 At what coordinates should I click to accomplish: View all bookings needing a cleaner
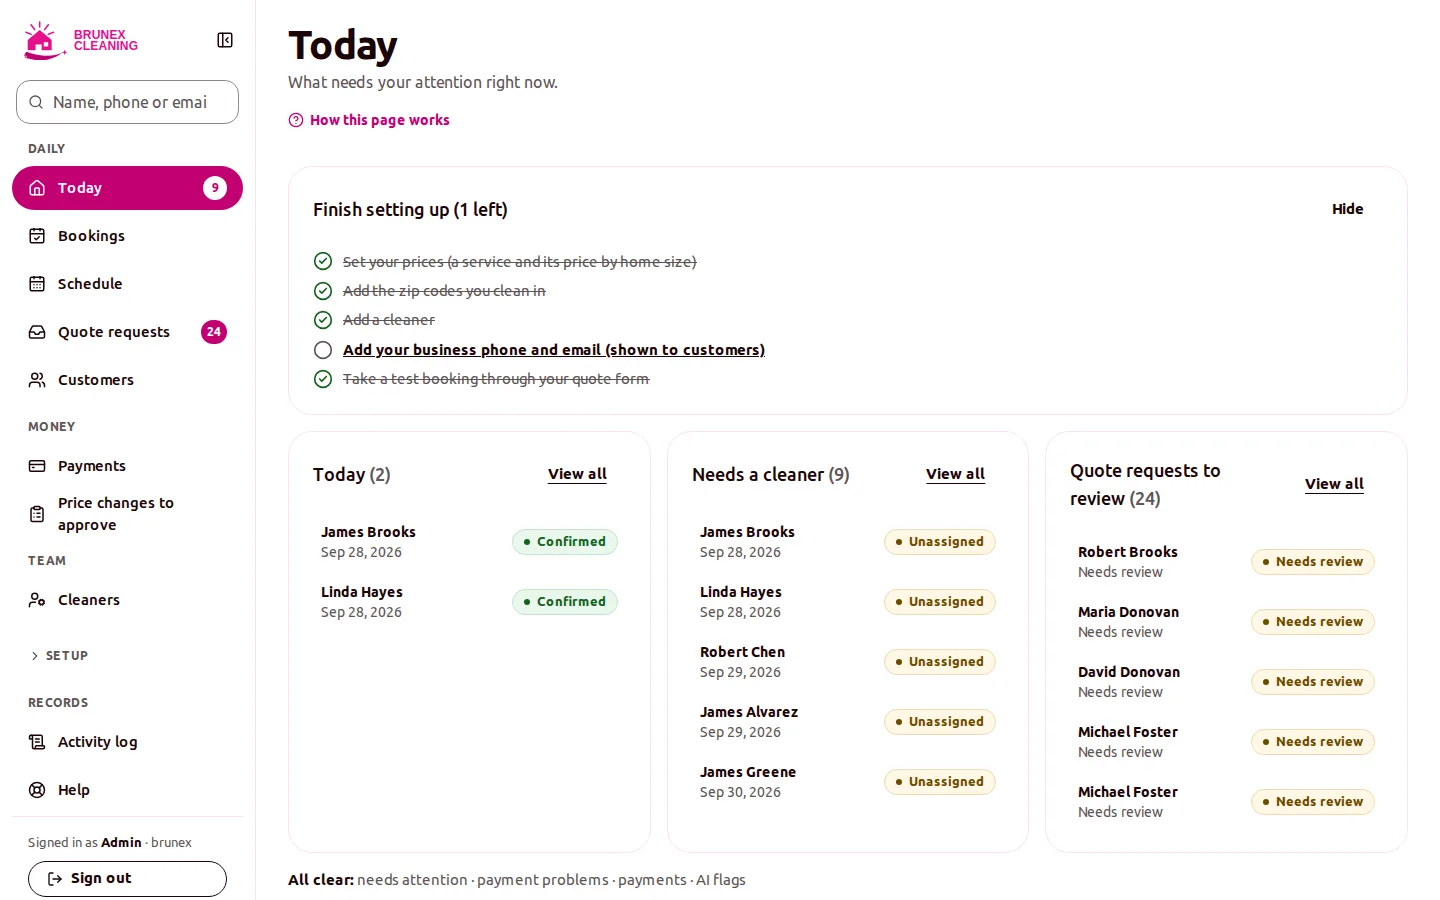coord(955,474)
